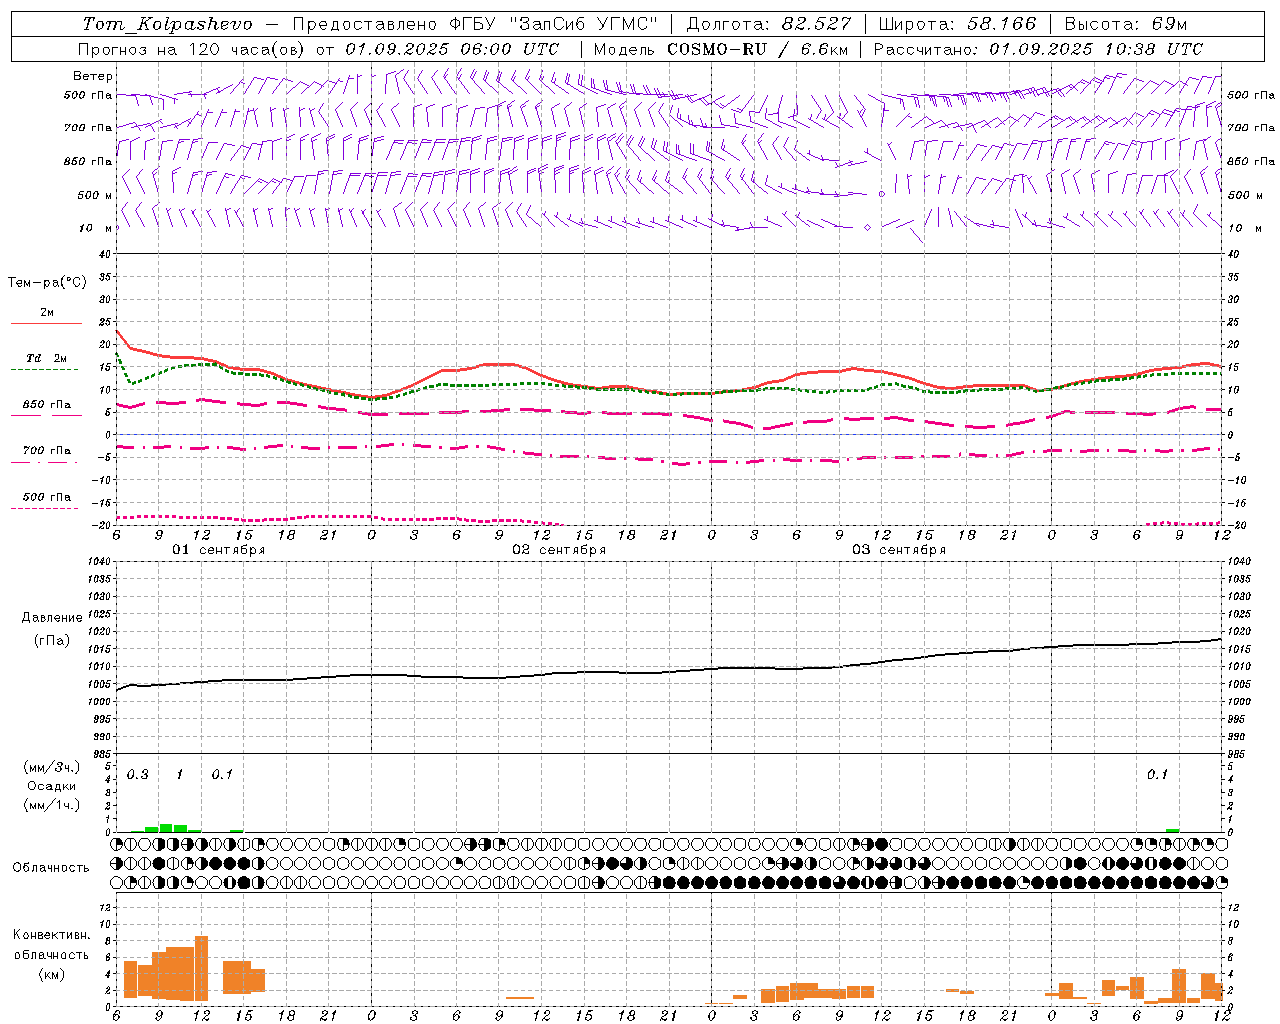Select the 850 гПа temperature legend entry
Screen dimensions: 1280x1024
pyautogui.click(x=46, y=408)
